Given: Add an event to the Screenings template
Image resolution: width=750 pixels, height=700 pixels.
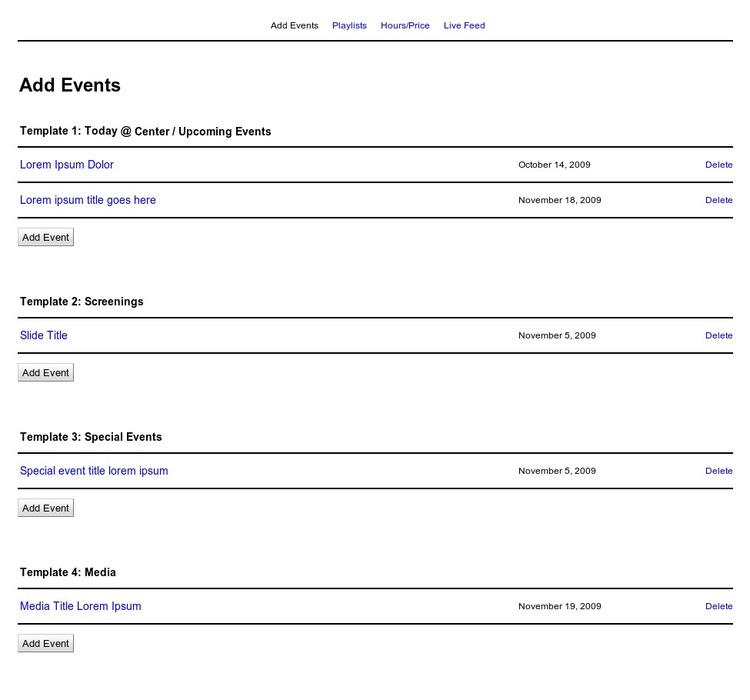Looking at the screenshot, I should coord(46,373).
